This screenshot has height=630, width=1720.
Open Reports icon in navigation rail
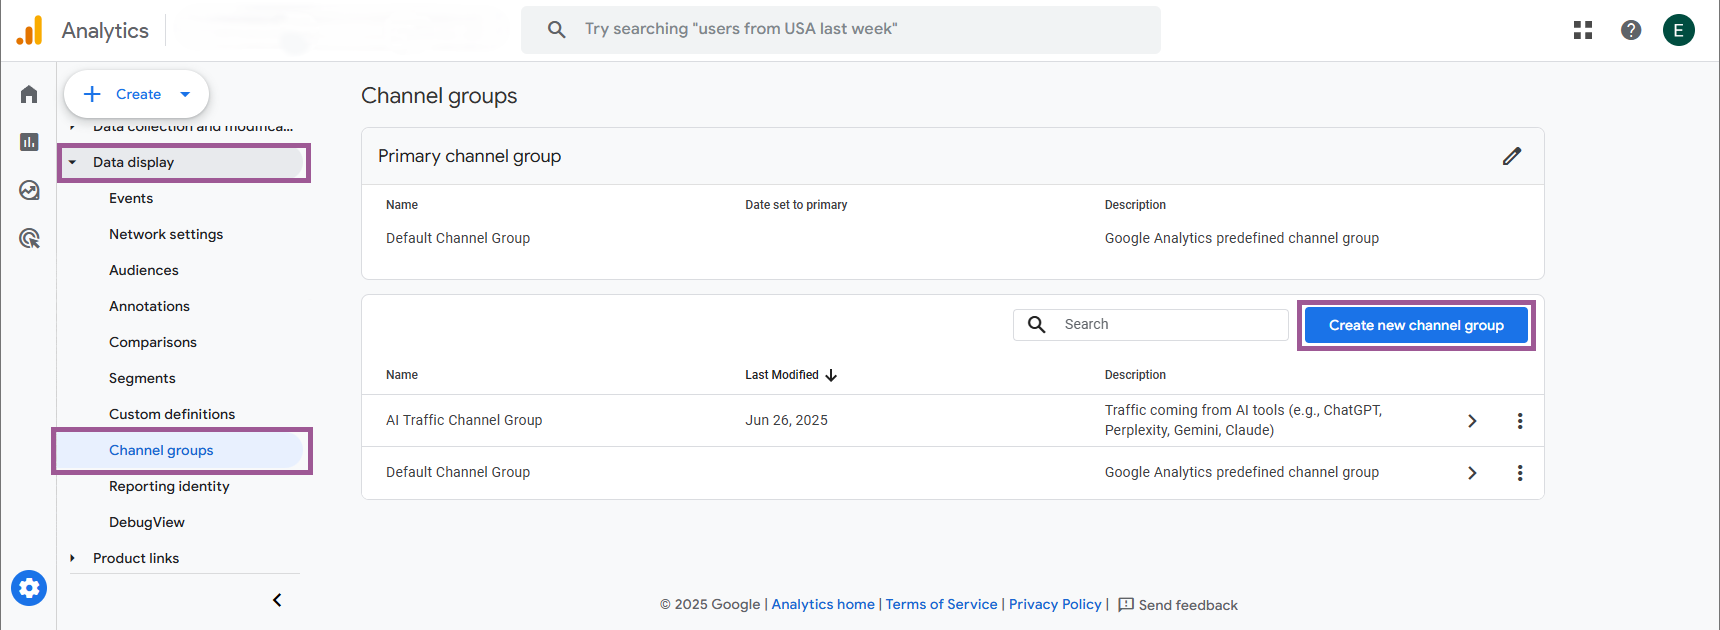tap(29, 142)
